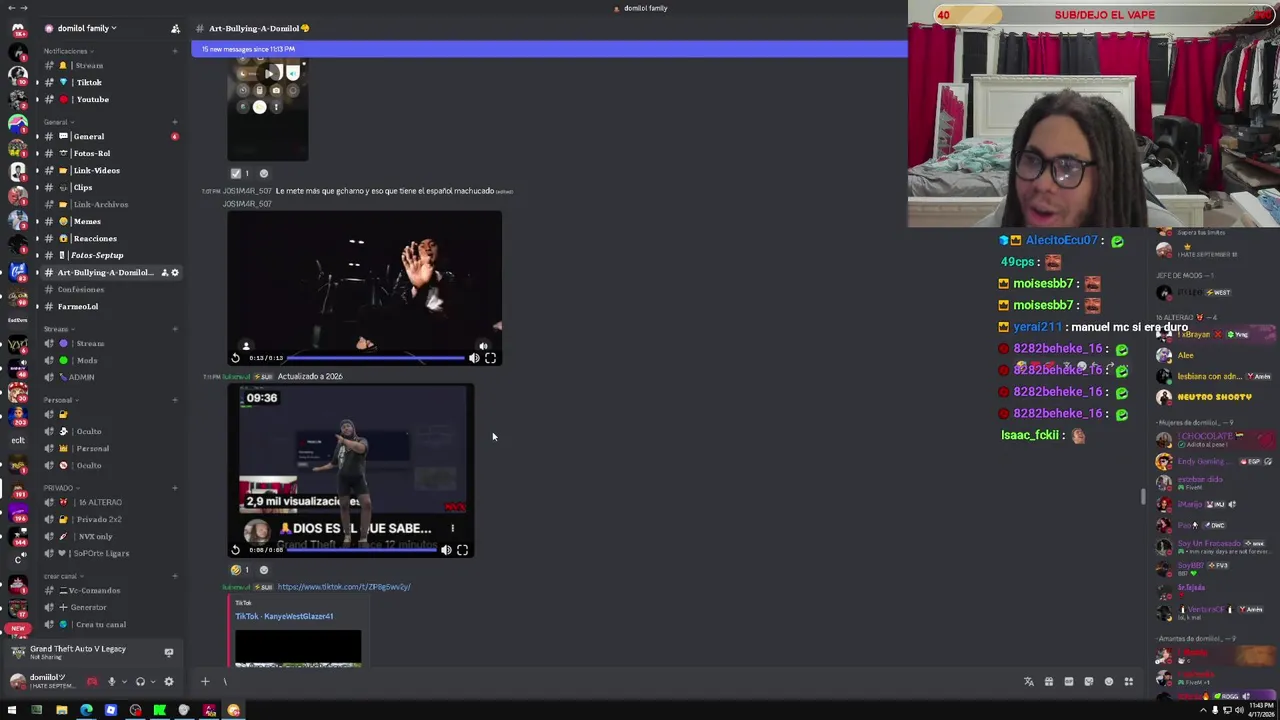Click the 15 new messages banner
Image resolution: width=1280 pixels, height=720 pixels.
click(549, 49)
